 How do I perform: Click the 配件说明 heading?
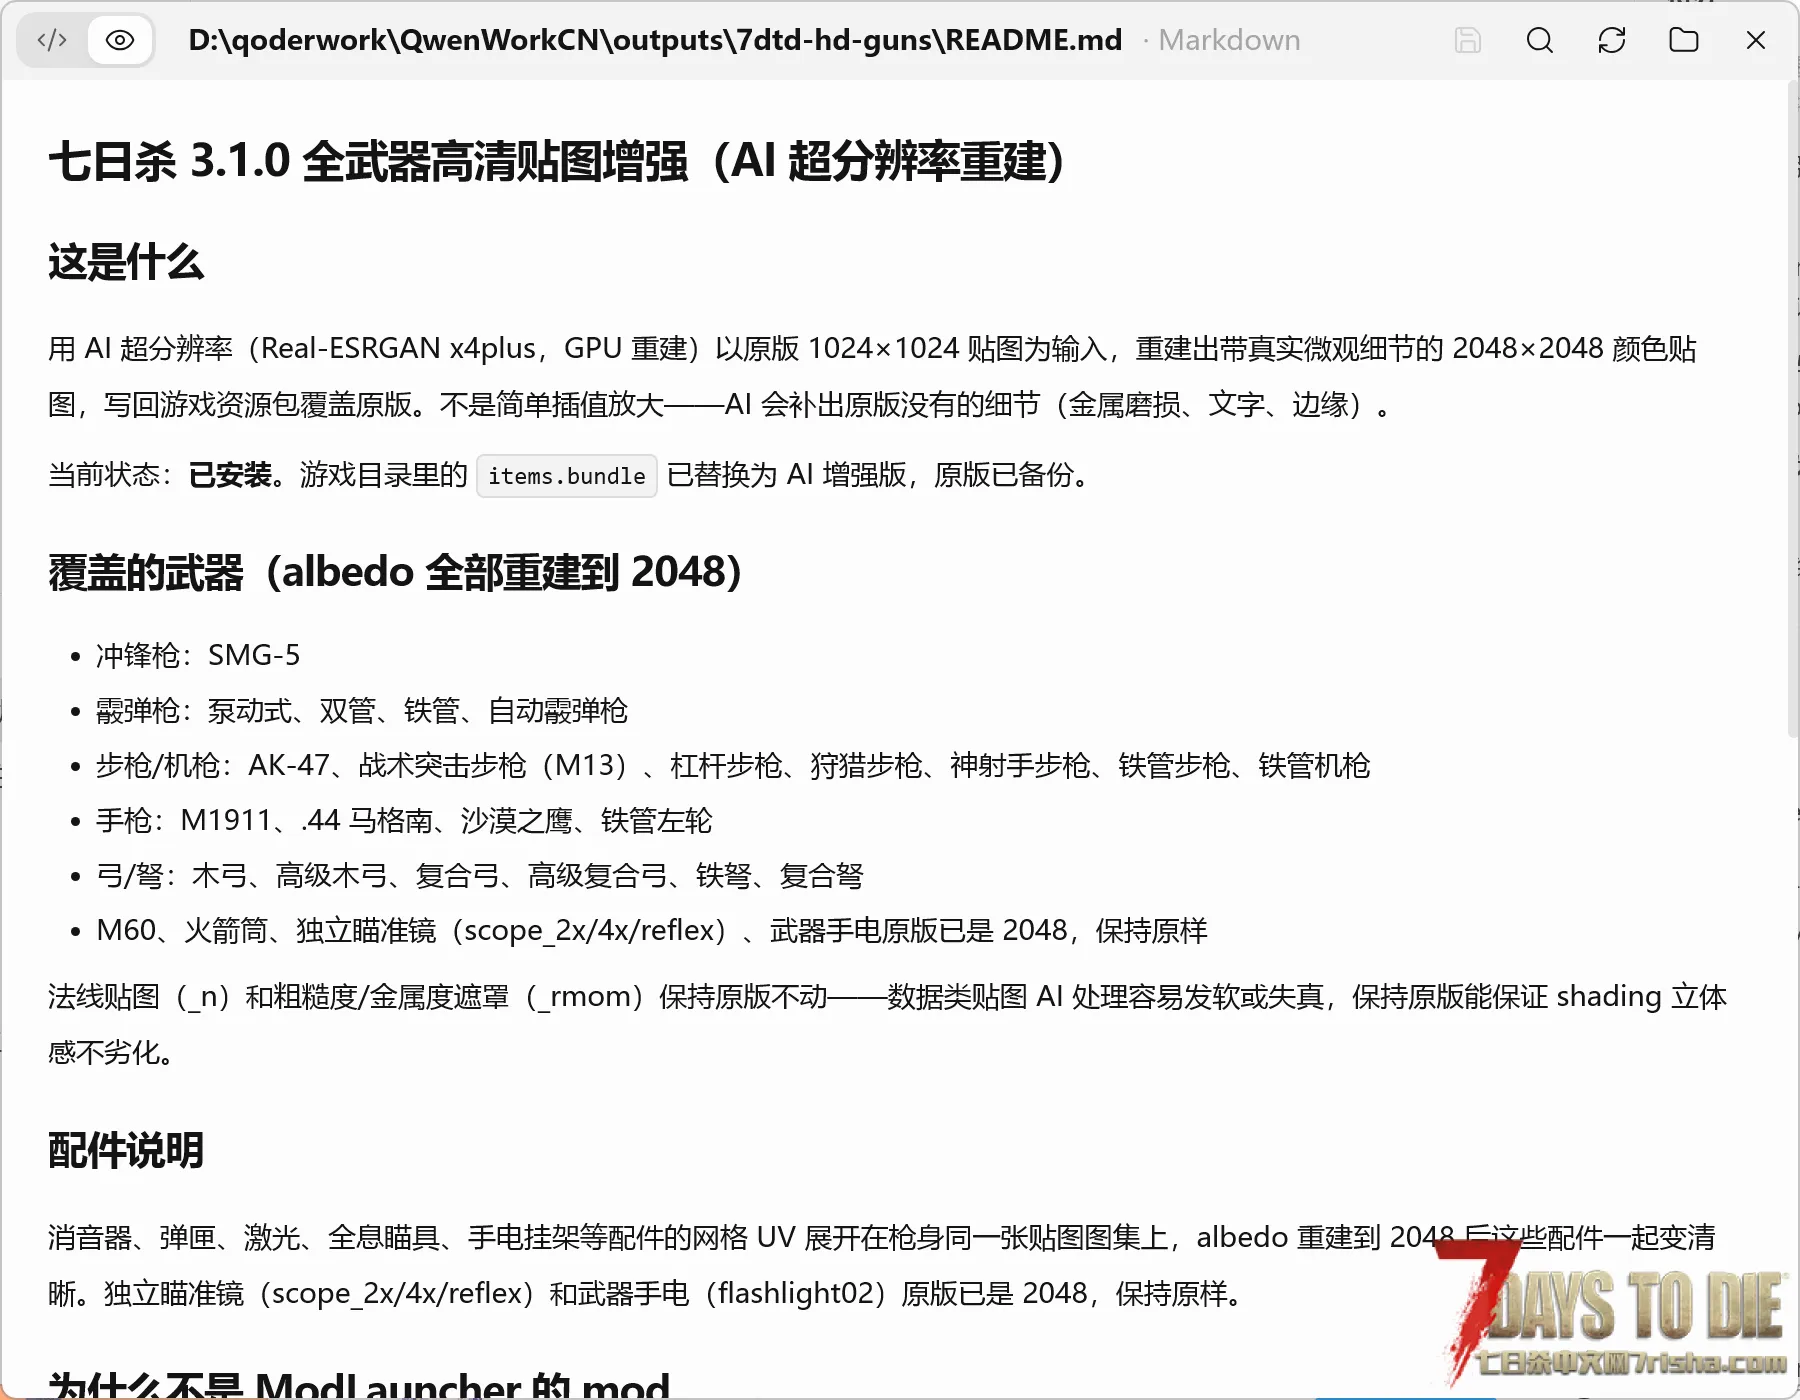(x=126, y=1151)
